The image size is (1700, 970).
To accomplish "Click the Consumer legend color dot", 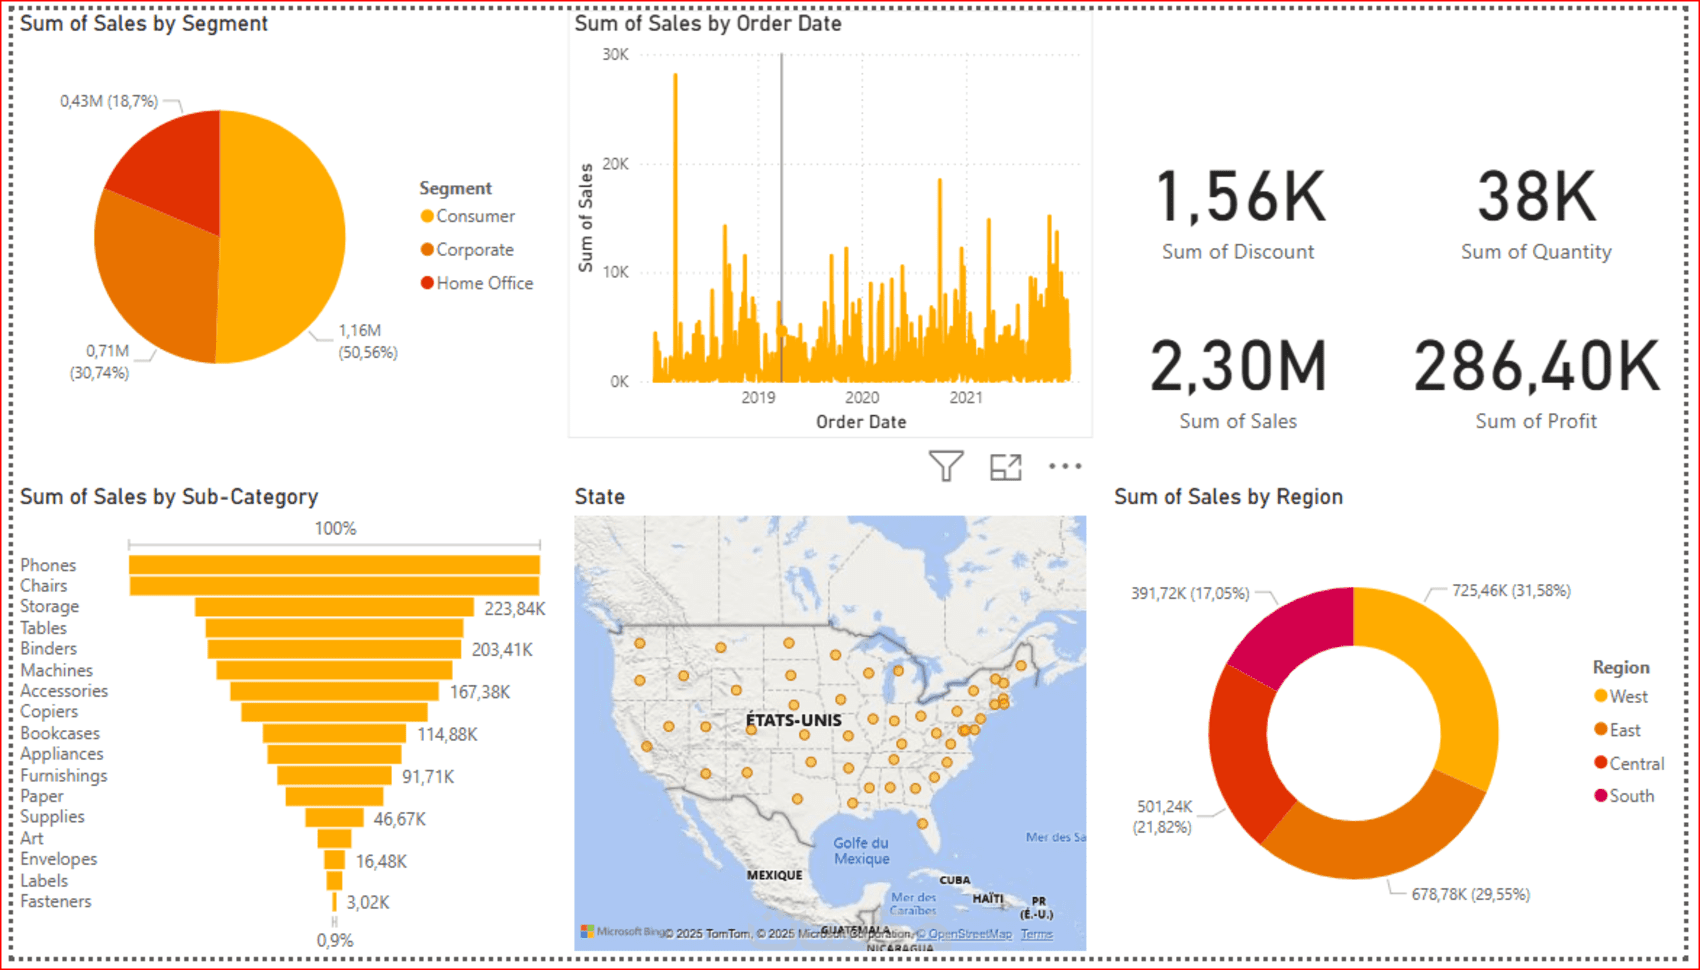I will click(427, 216).
